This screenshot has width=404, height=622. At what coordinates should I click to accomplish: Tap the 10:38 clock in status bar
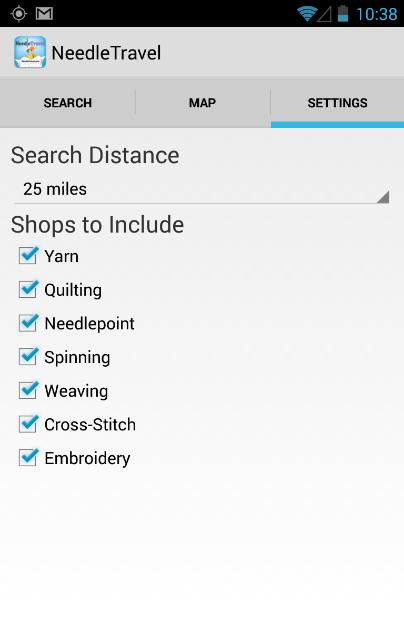[x=377, y=14]
